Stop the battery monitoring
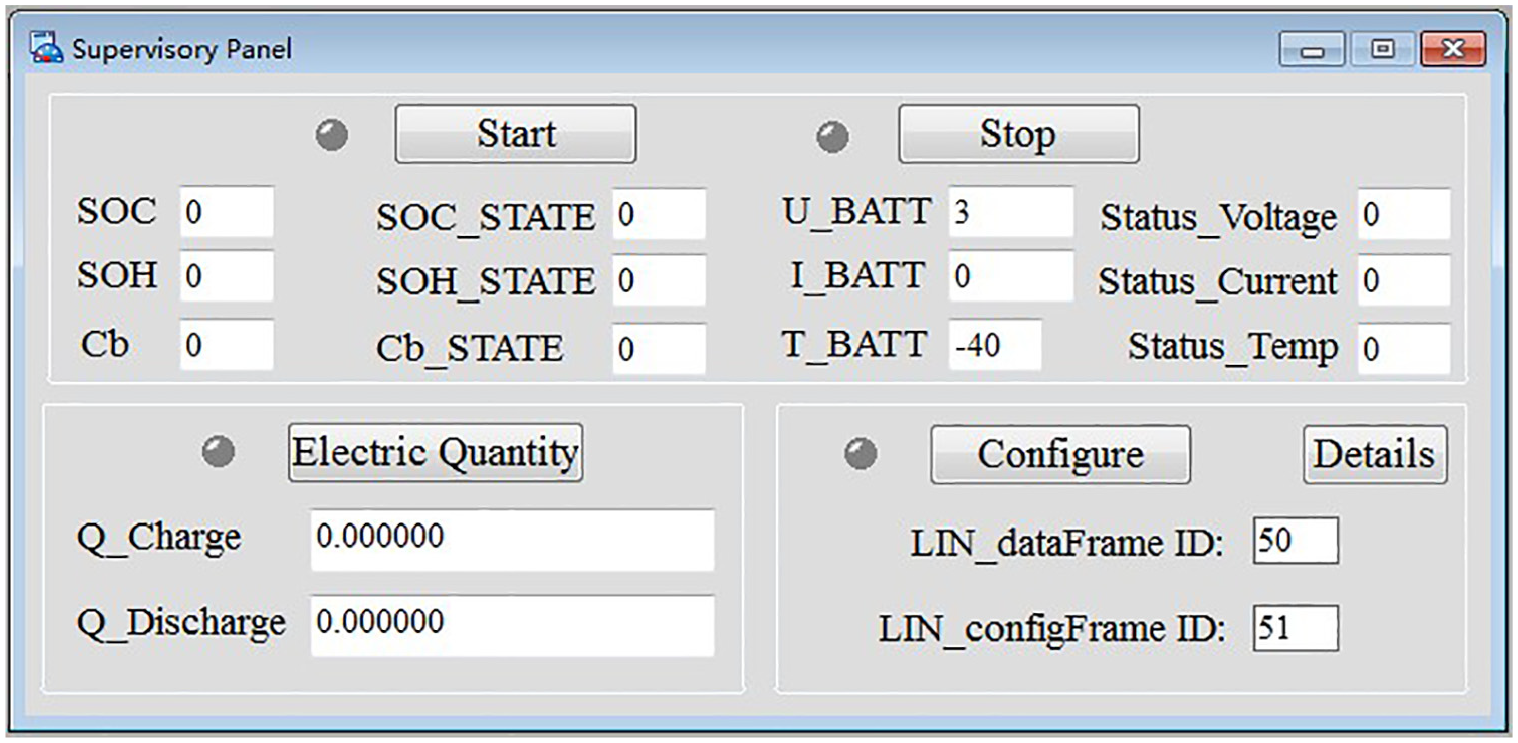 (1018, 134)
